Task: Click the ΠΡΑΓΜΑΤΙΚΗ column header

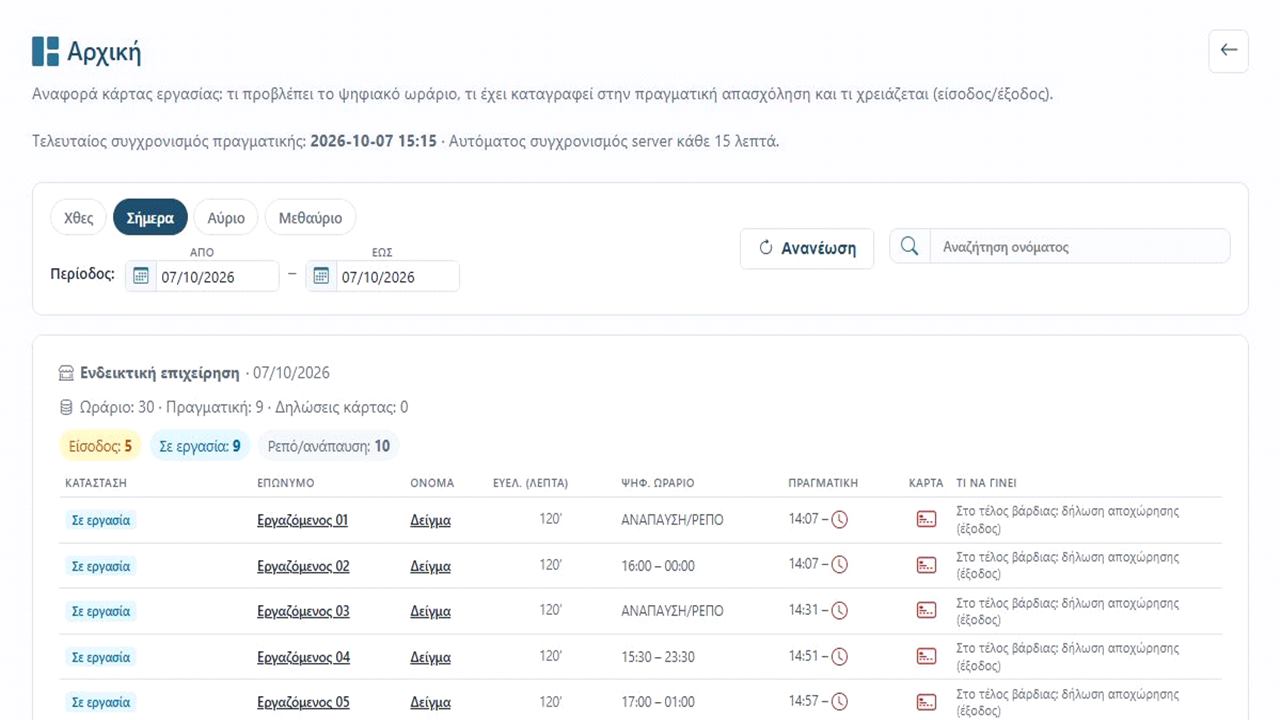Action: [x=823, y=483]
